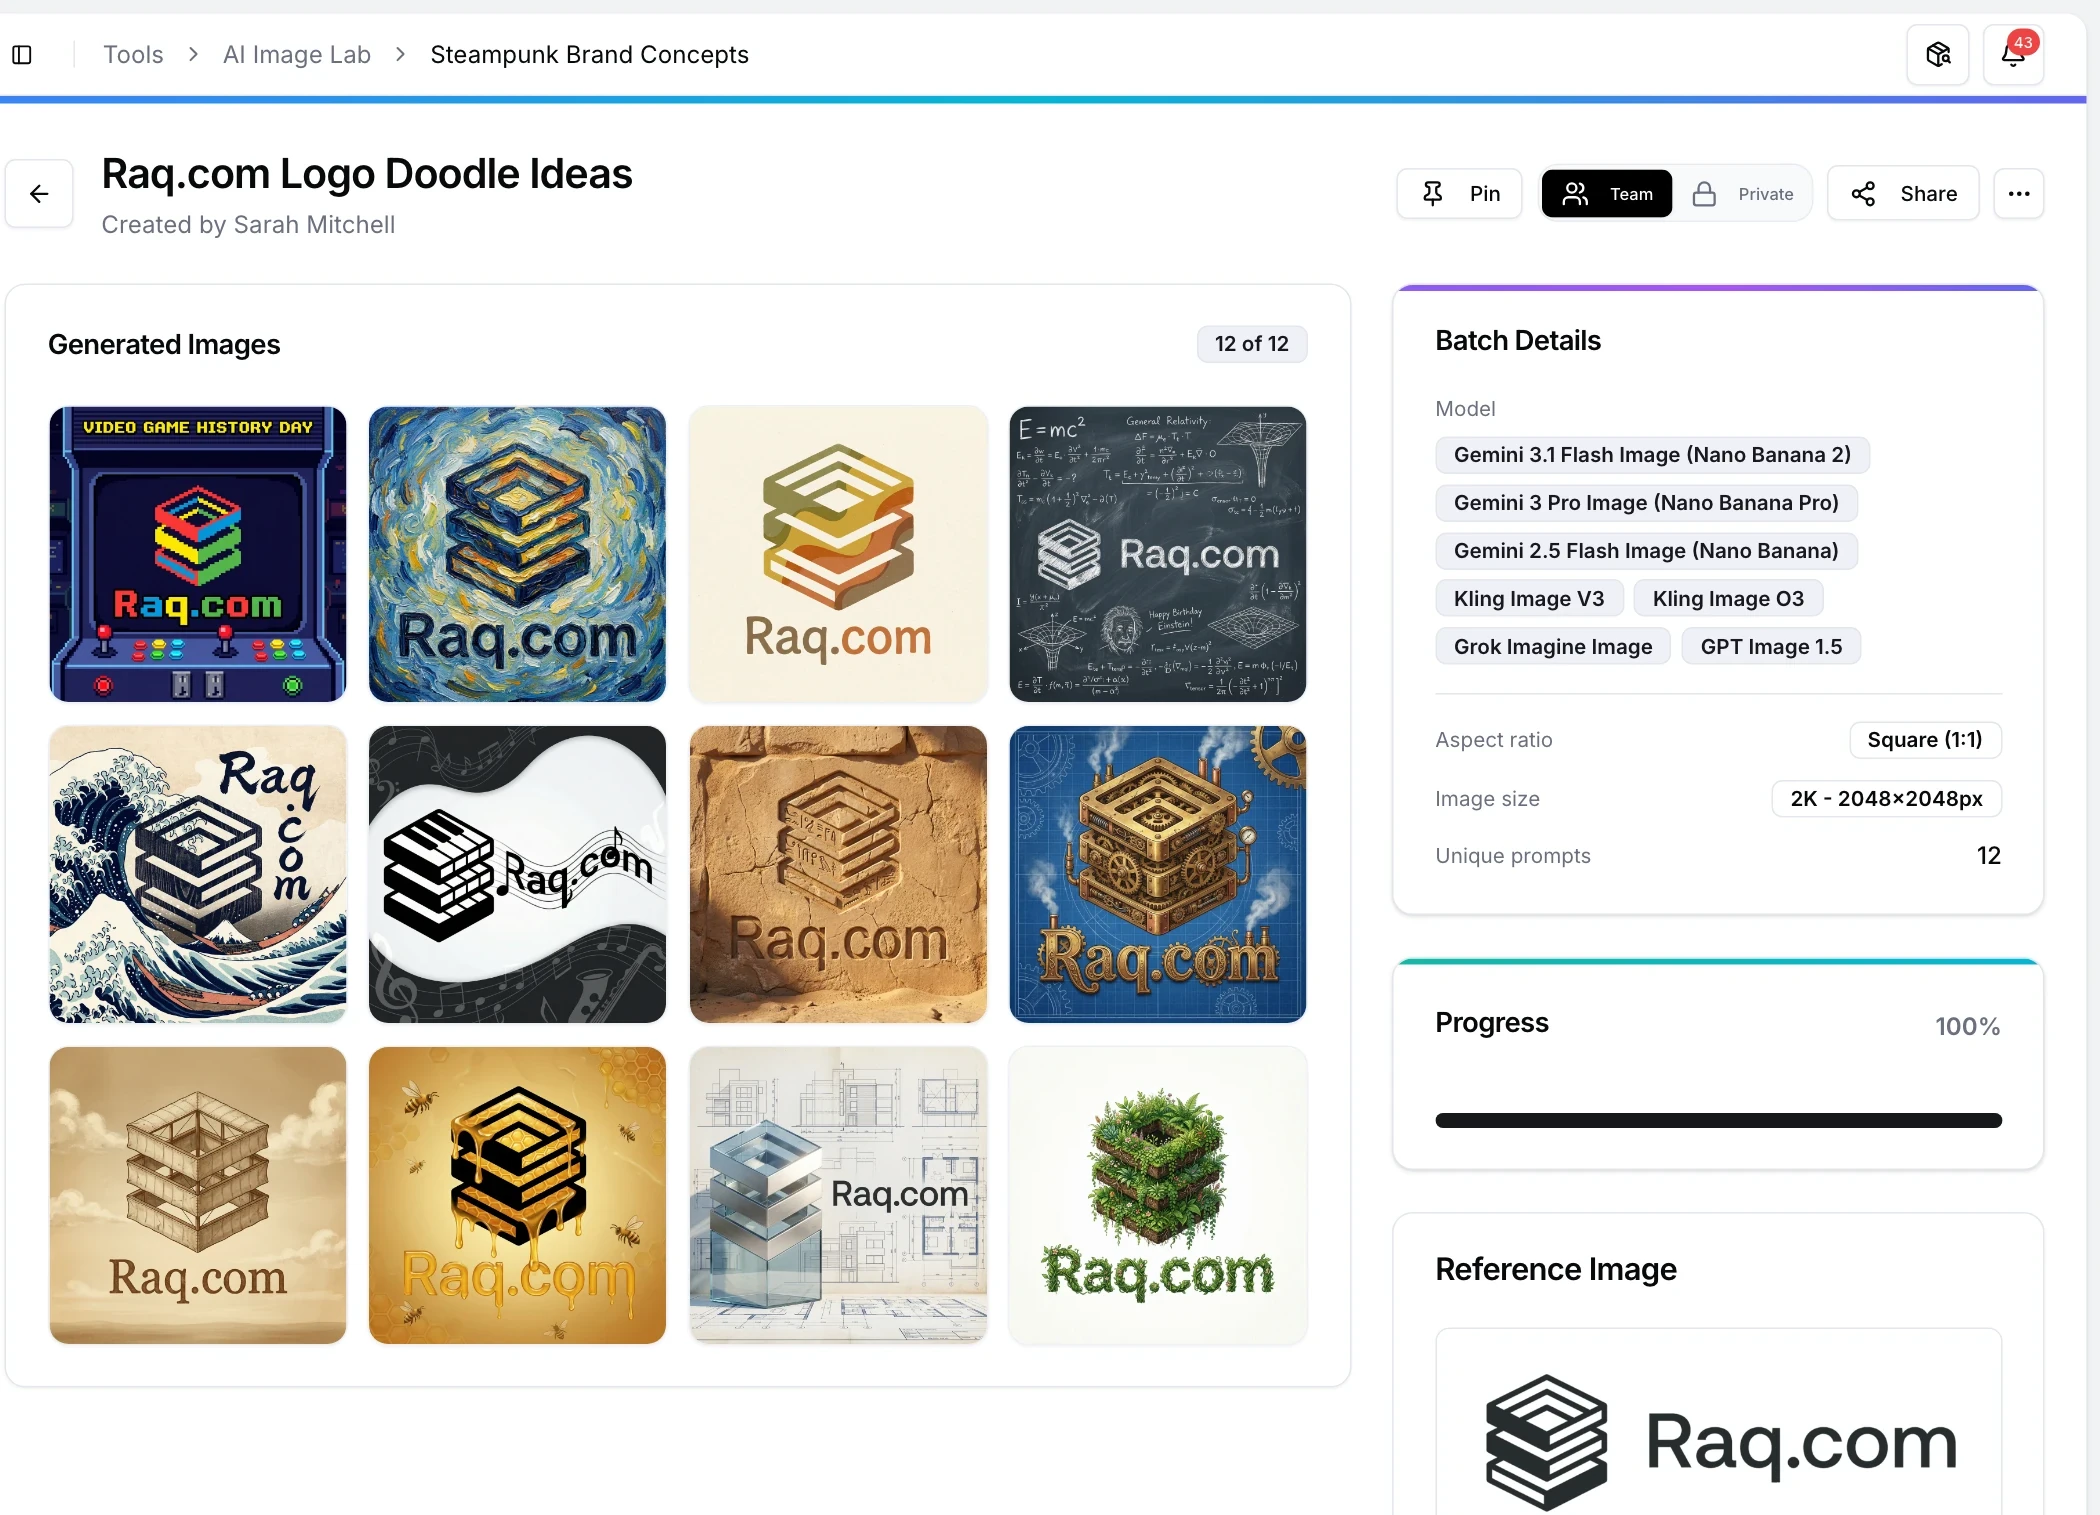
Task: Open Steampunk Brand Concepts breadcrumb
Action: (590, 54)
